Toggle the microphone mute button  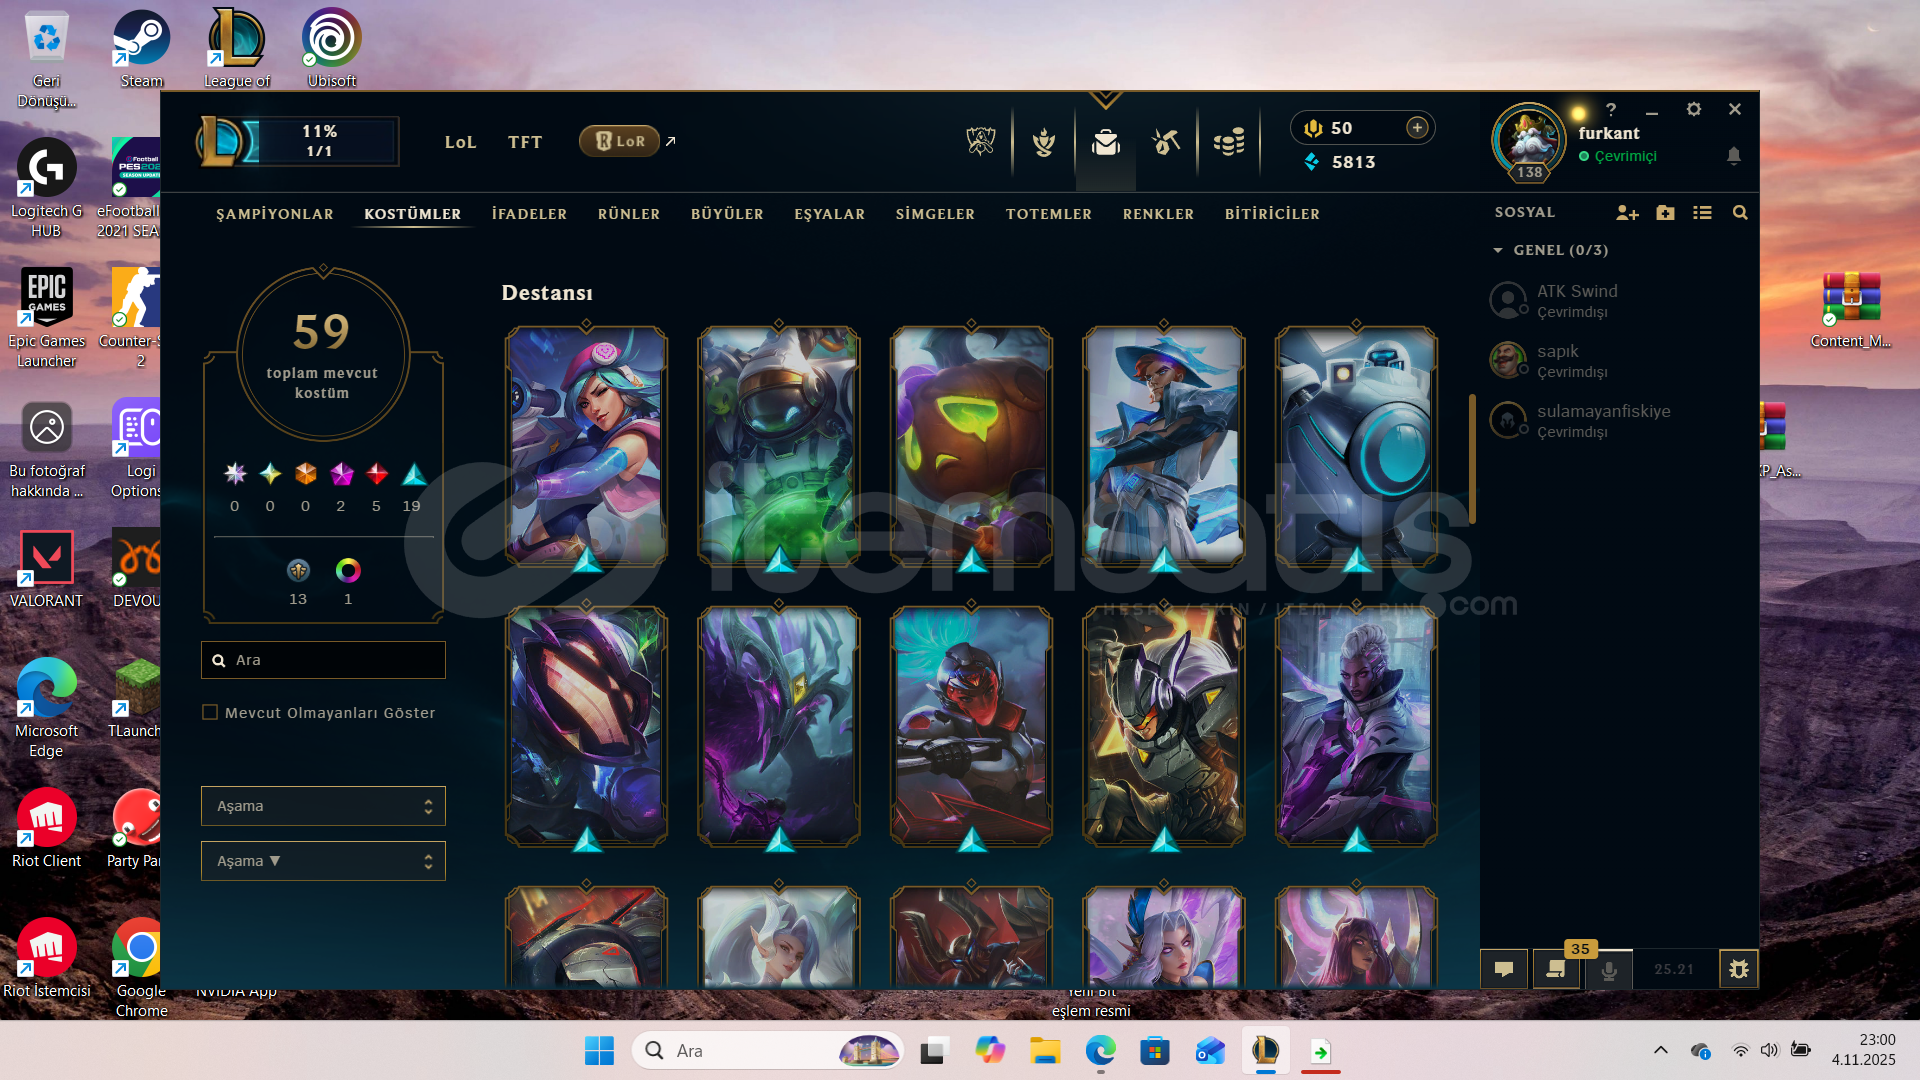[1609, 969]
